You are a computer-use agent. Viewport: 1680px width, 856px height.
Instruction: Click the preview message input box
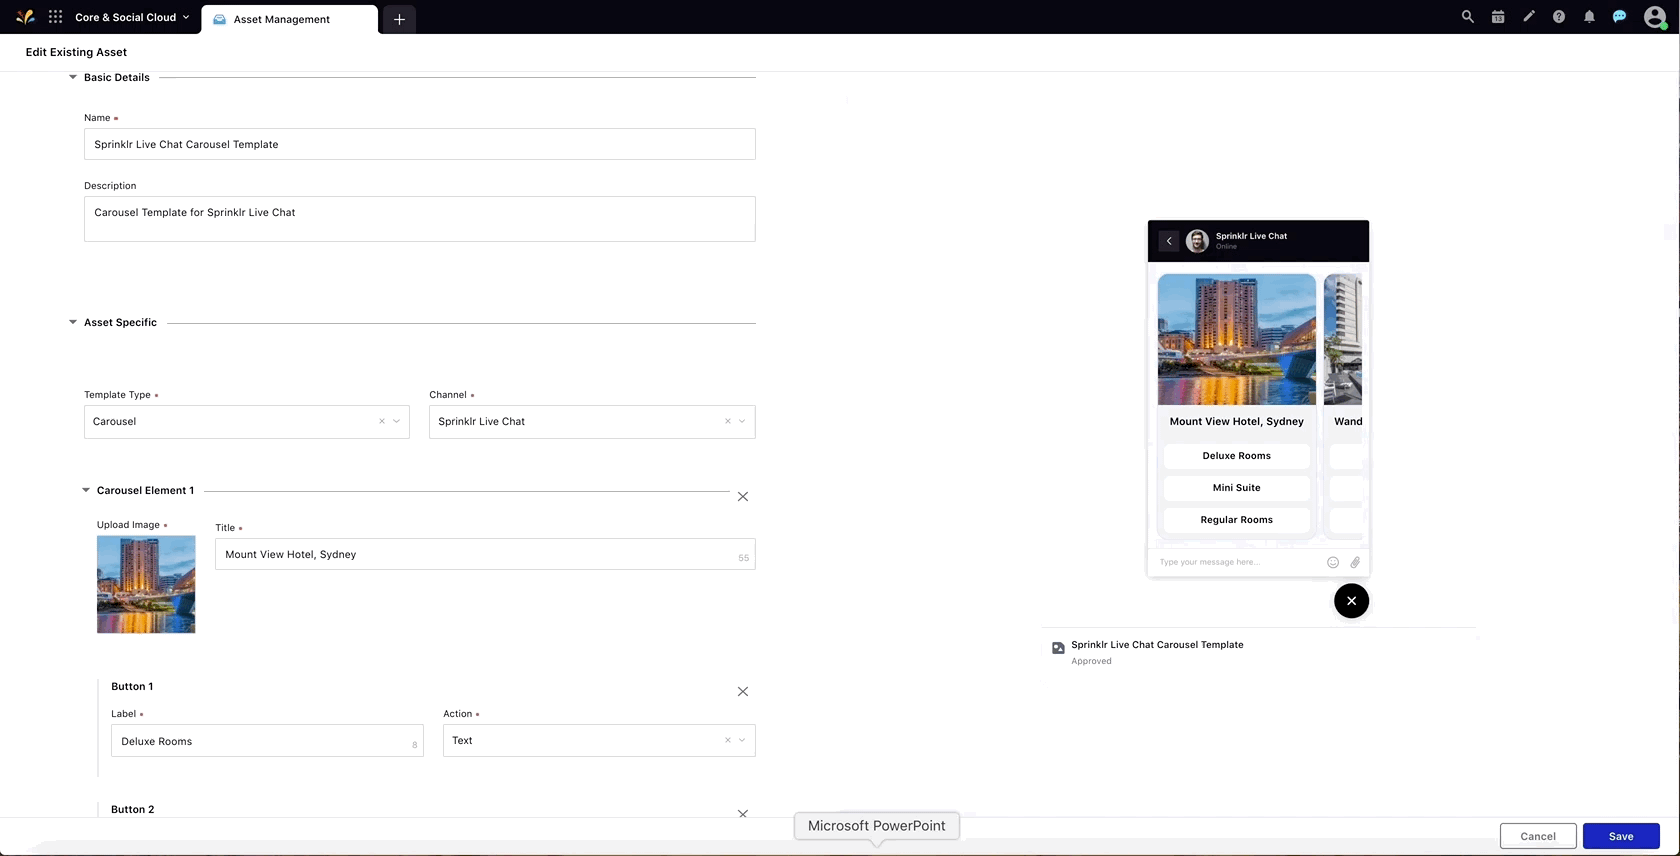pos(1235,562)
